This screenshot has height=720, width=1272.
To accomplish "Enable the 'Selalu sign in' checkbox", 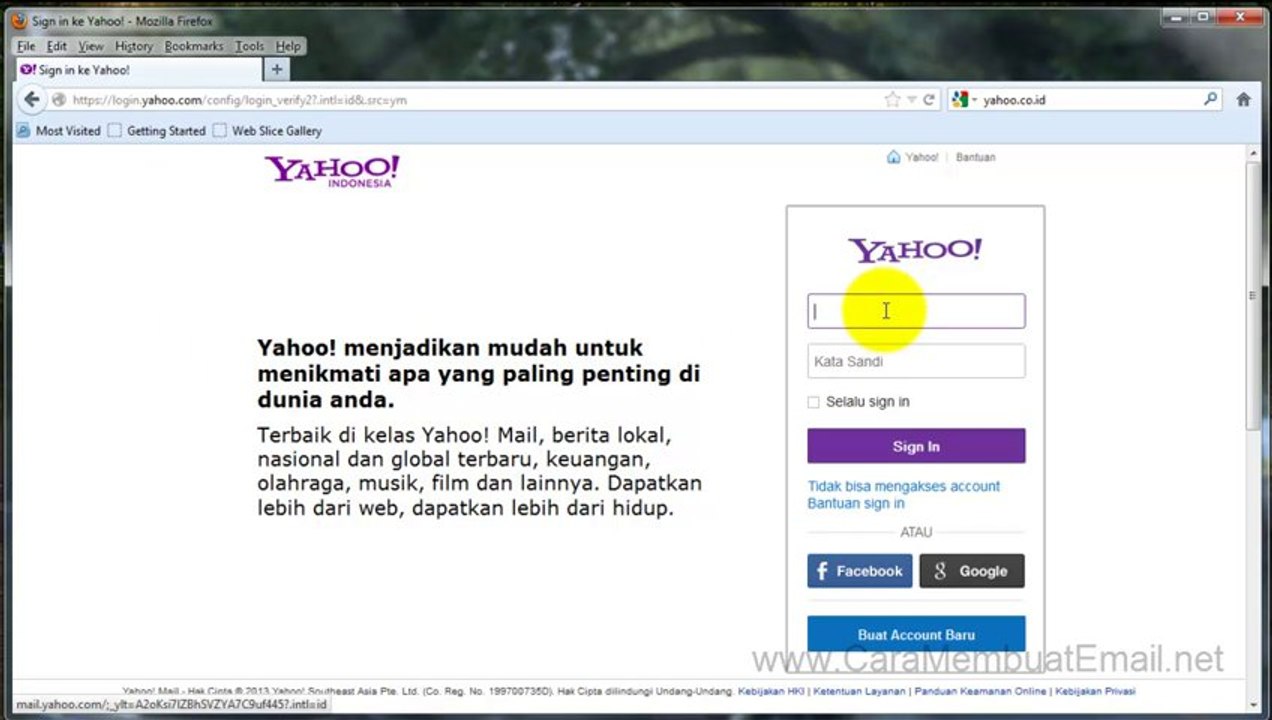I will click(x=813, y=402).
